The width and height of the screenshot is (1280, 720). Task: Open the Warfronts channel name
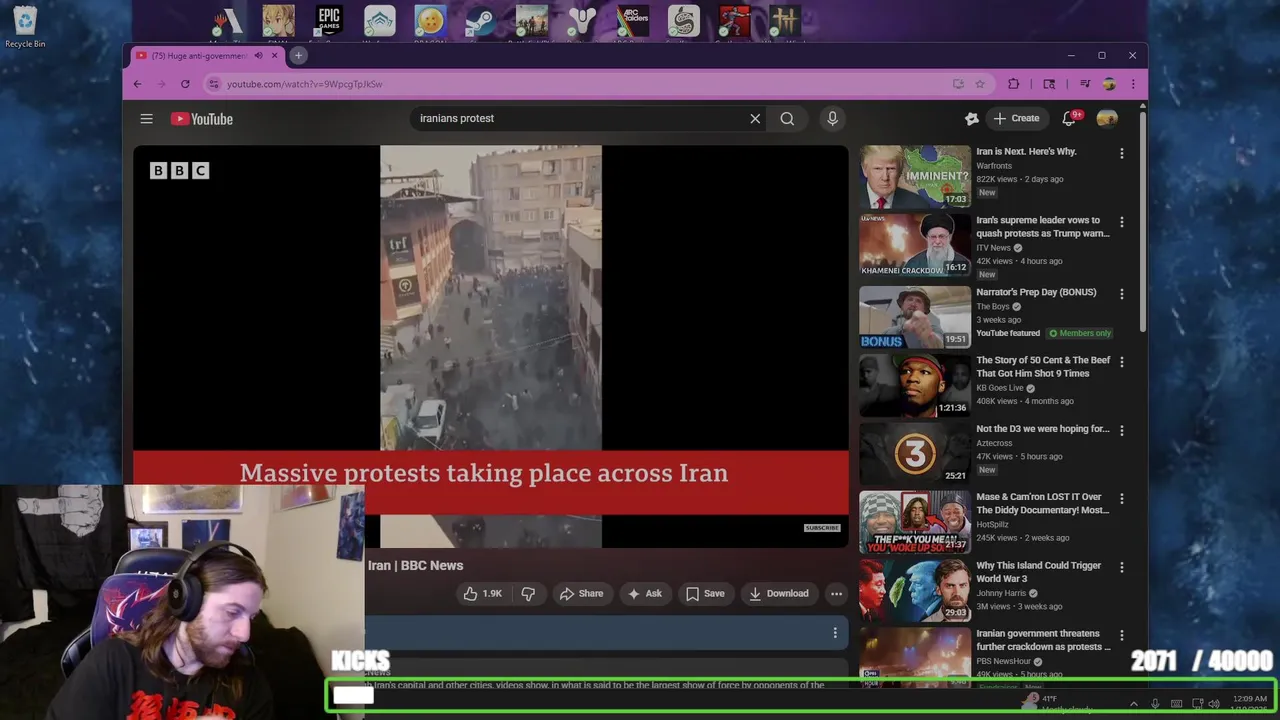click(x=994, y=165)
